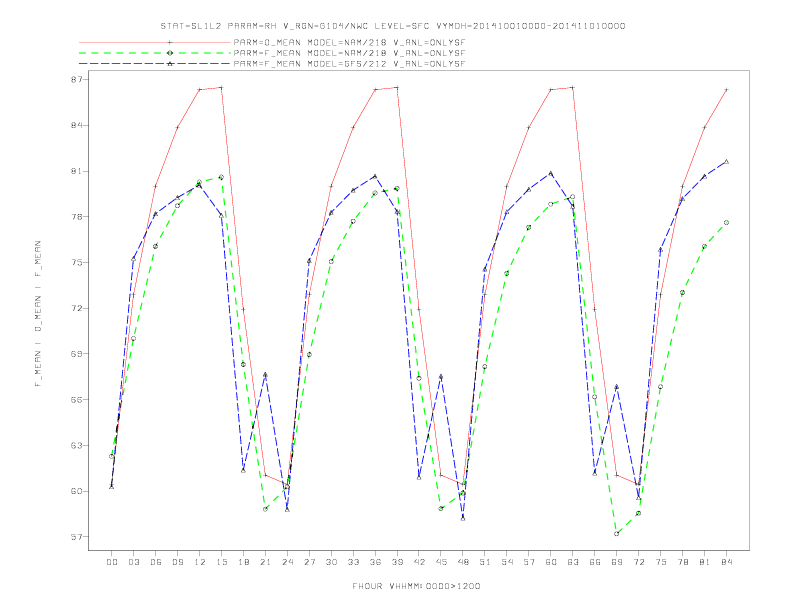
Task: Click x-axis forecast hour label 54
Action: coord(507,562)
